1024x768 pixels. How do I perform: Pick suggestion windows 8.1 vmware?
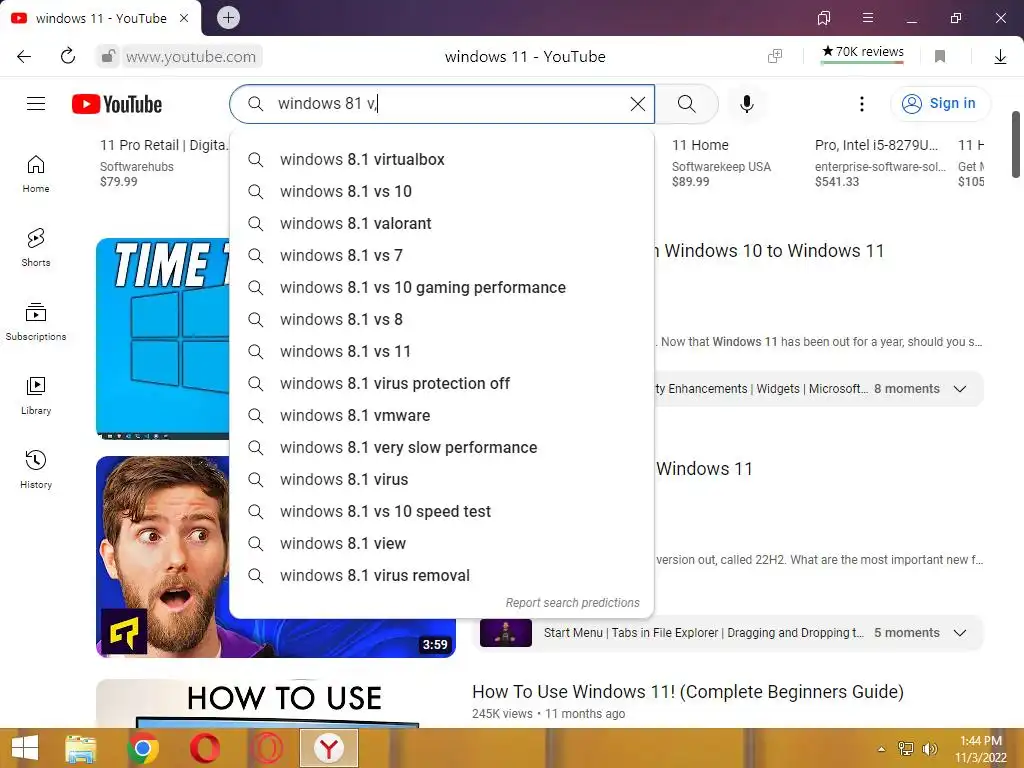(441, 415)
